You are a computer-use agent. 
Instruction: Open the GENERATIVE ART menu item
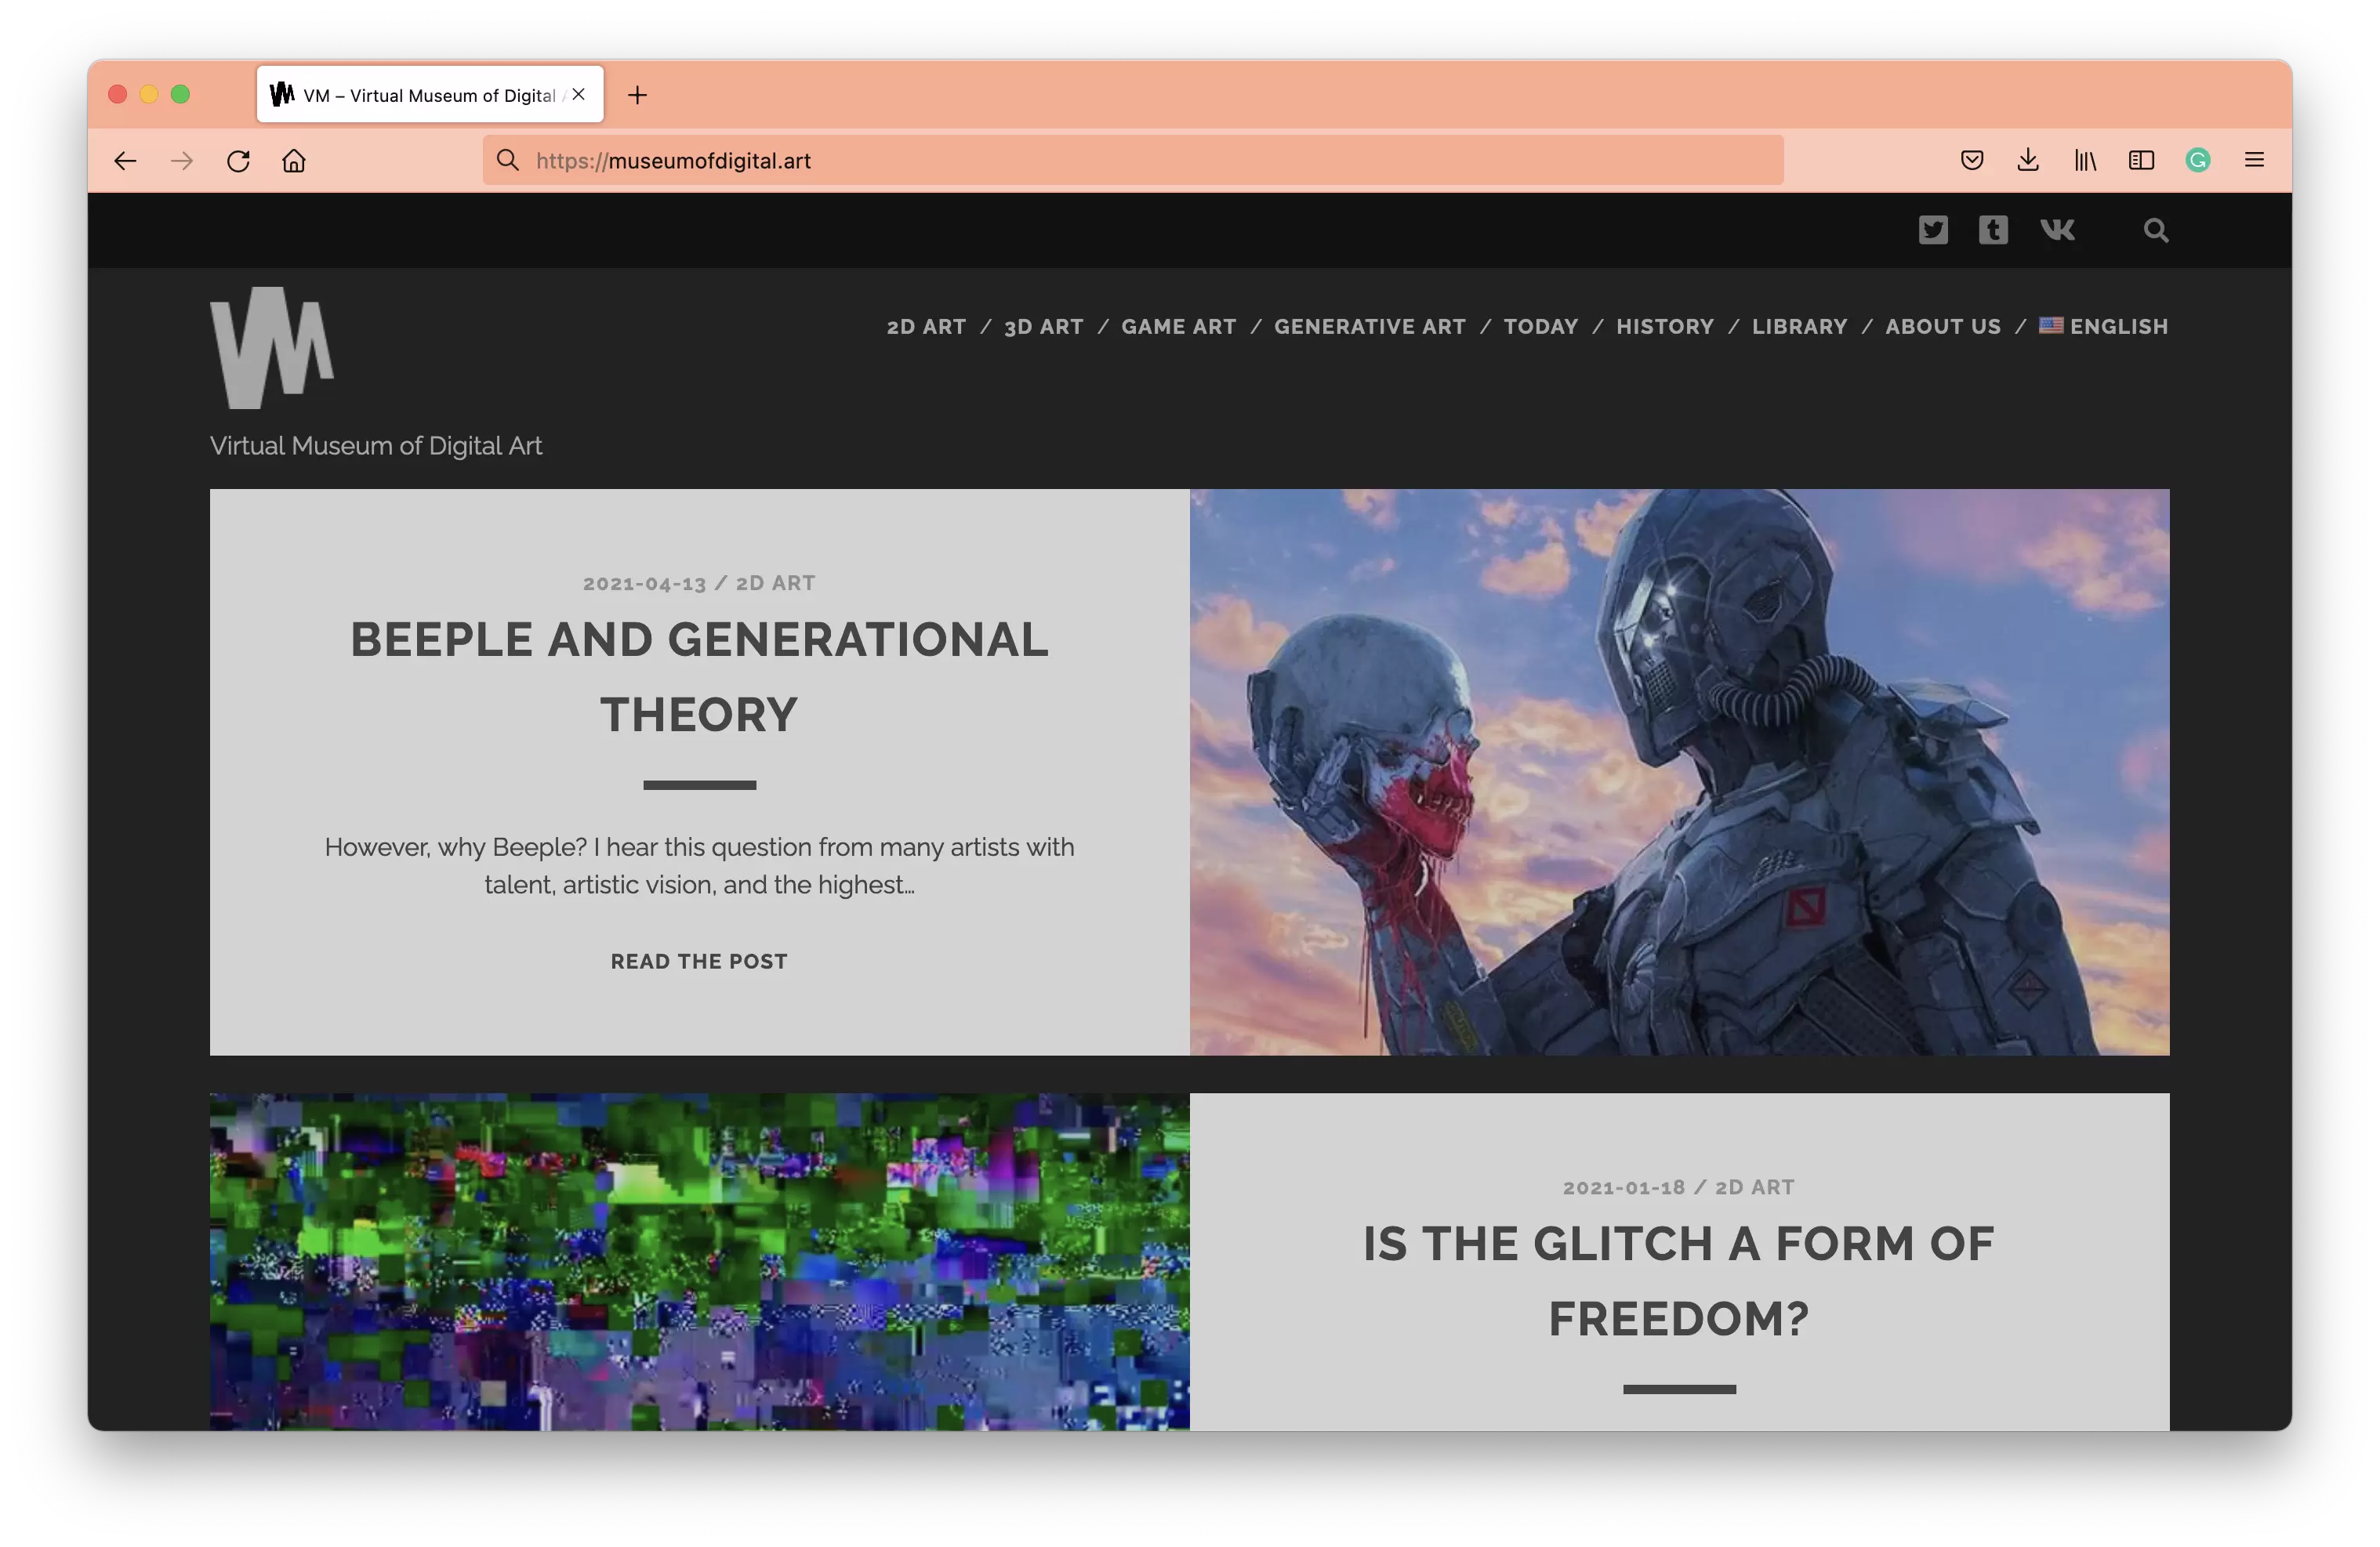coord(1369,327)
